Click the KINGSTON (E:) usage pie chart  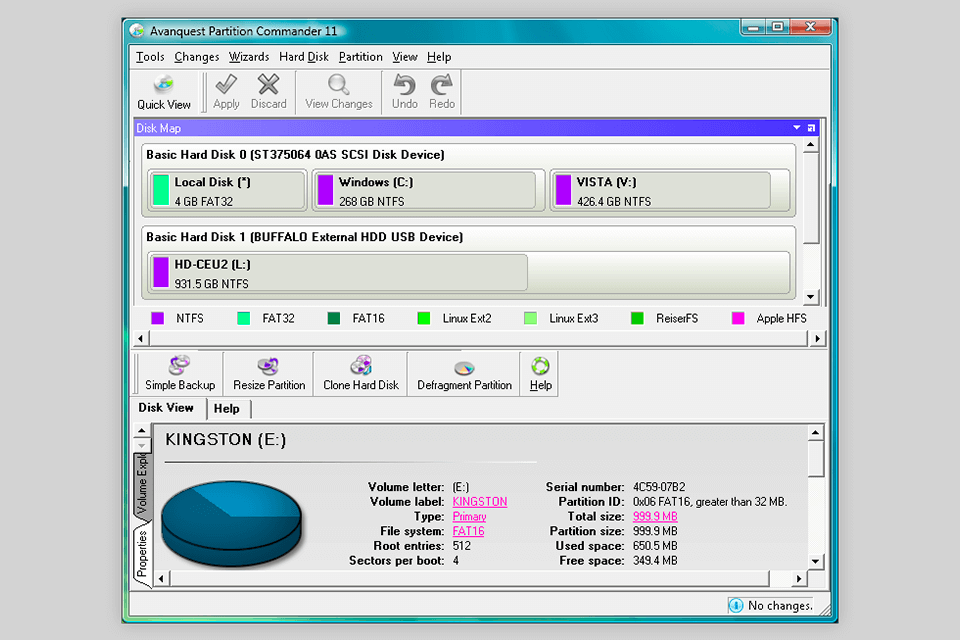pyautogui.click(x=231, y=522)
